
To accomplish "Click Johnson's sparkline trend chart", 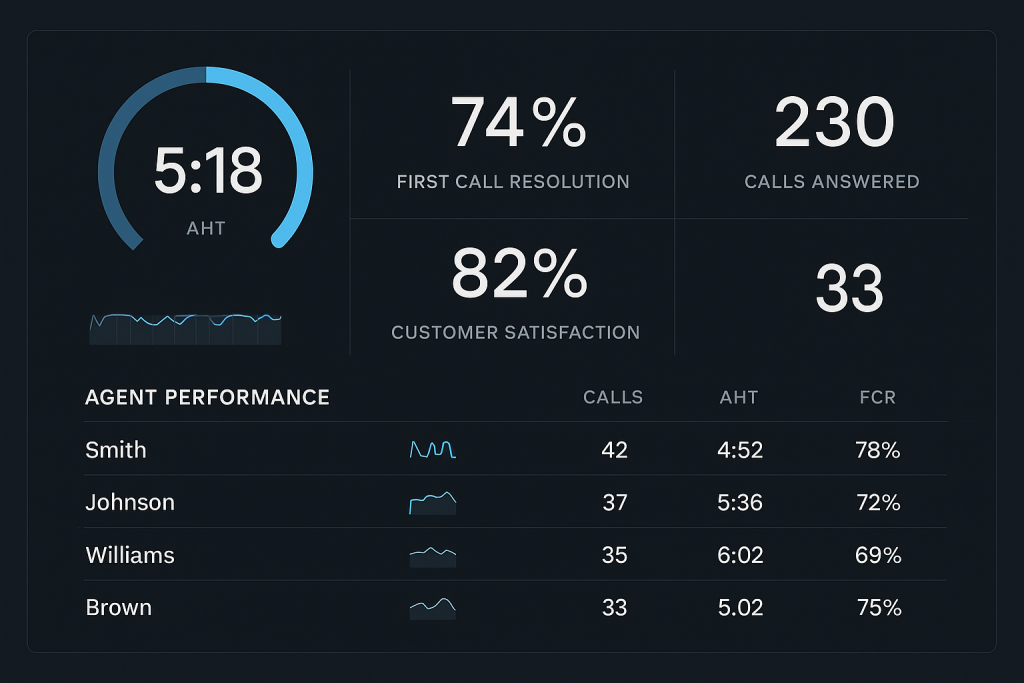I will click(432, 502).
